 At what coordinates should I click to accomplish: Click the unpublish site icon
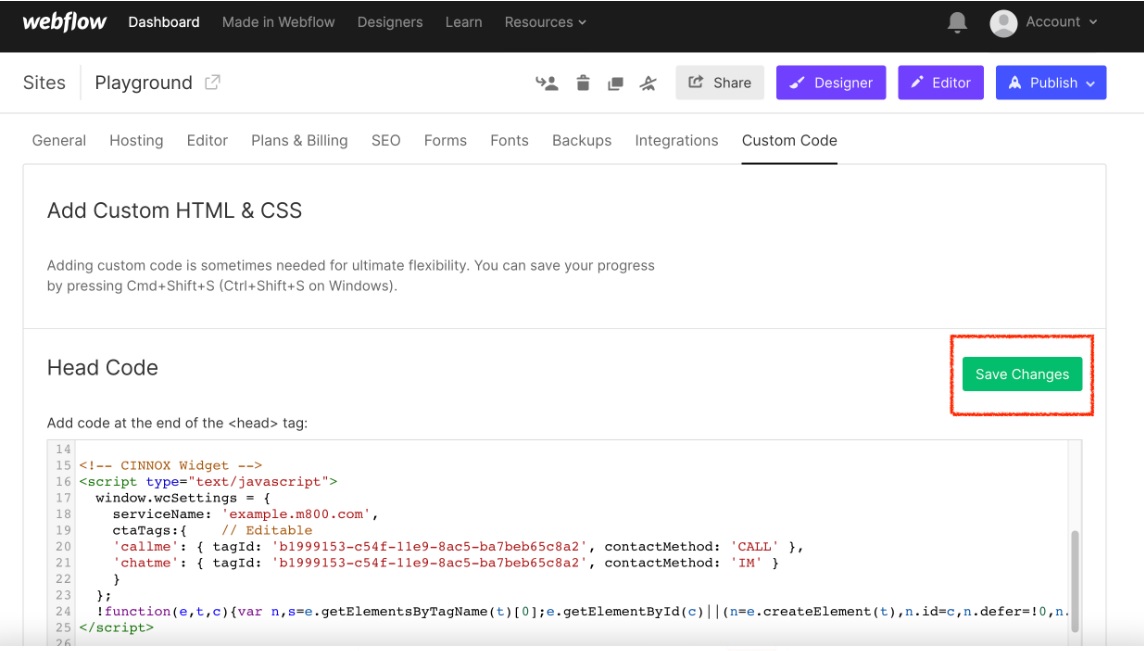tap(648, 83)
